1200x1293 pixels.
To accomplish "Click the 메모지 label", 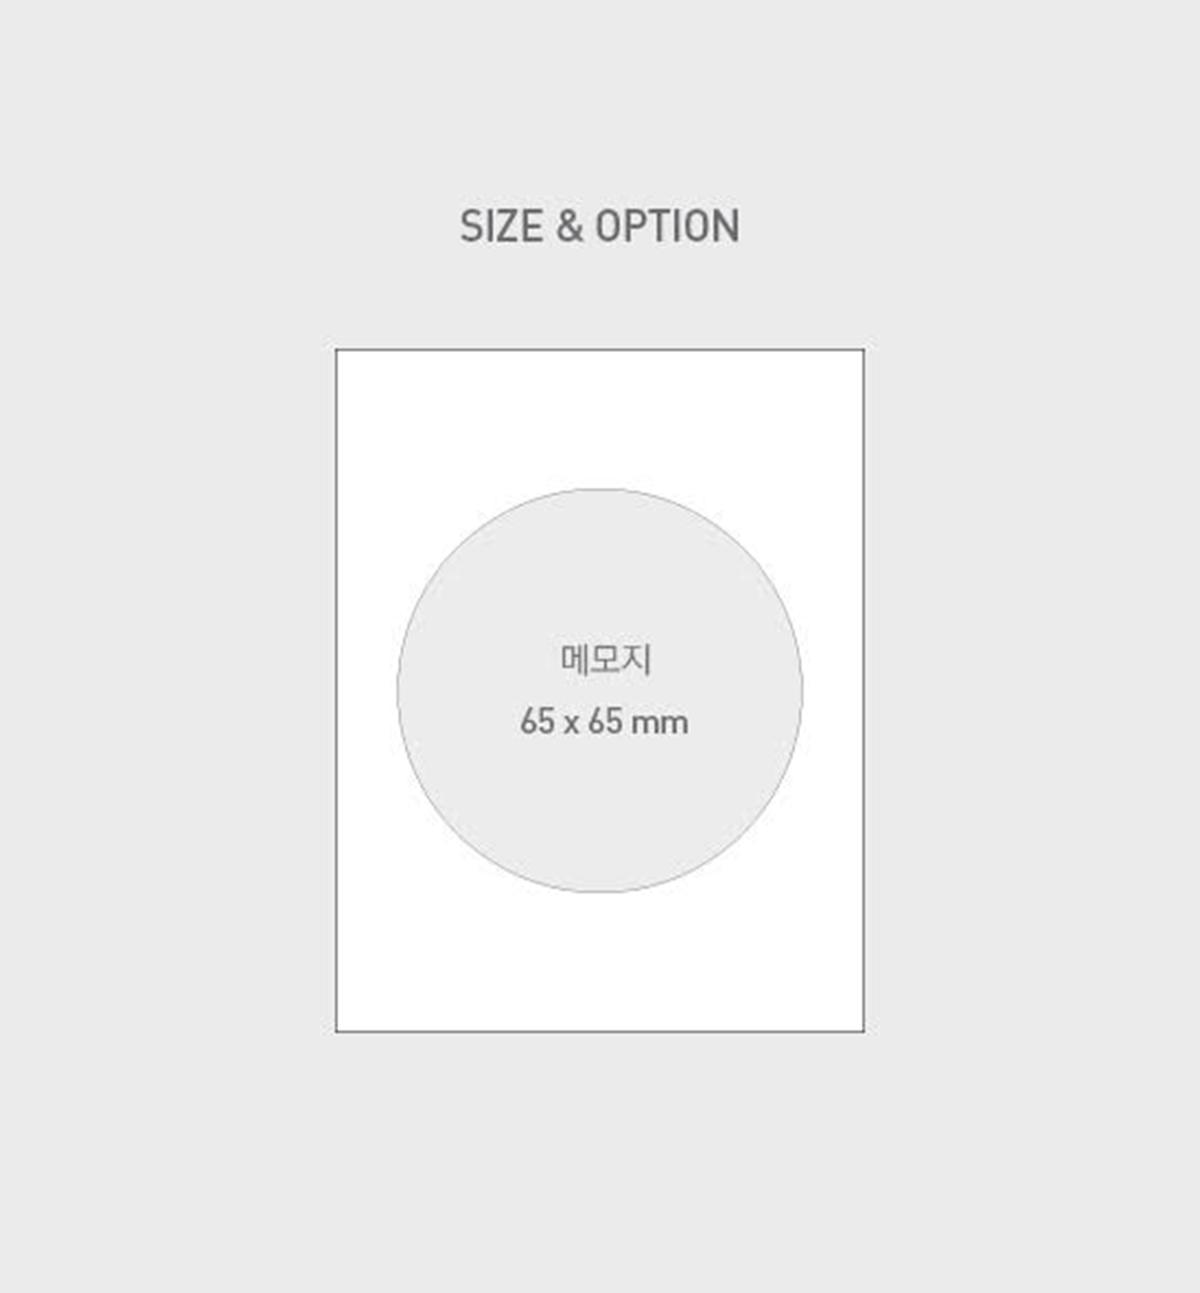I will click(606, 660).
